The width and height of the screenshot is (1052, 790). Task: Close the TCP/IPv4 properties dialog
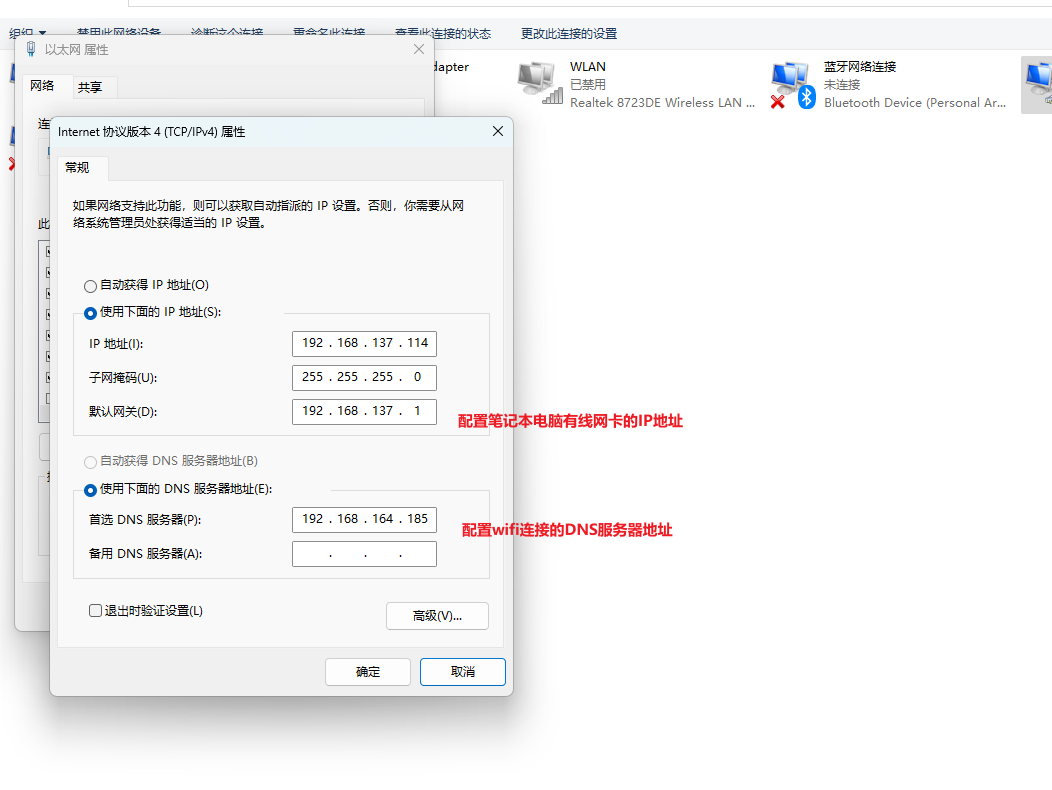click(497, 131)
